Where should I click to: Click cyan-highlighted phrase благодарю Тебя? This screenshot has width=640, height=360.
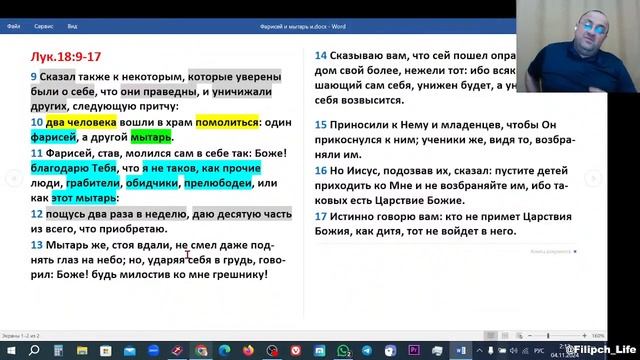tap(73, 168)
